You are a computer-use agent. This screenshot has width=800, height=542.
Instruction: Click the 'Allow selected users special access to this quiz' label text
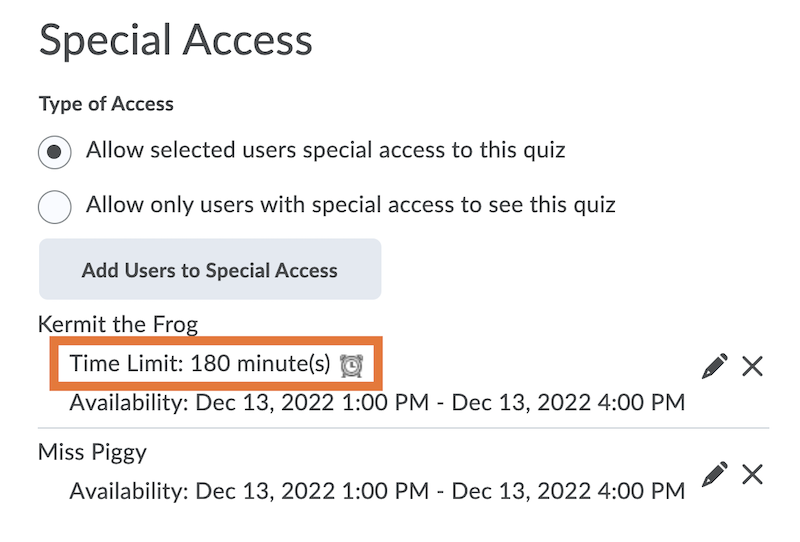(325, 151)
